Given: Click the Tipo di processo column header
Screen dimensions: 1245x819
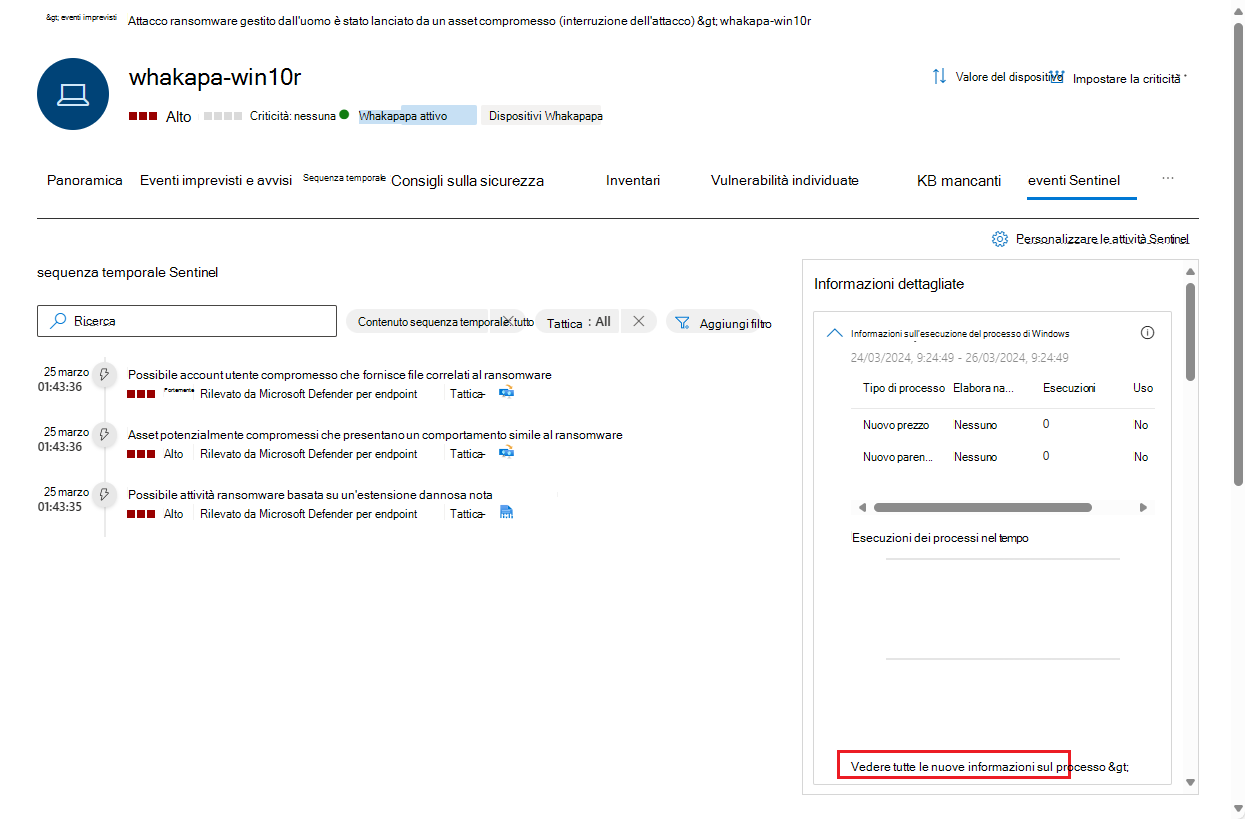Looking at the screenshot, I should pyautogui.click(x=904, y=387).
